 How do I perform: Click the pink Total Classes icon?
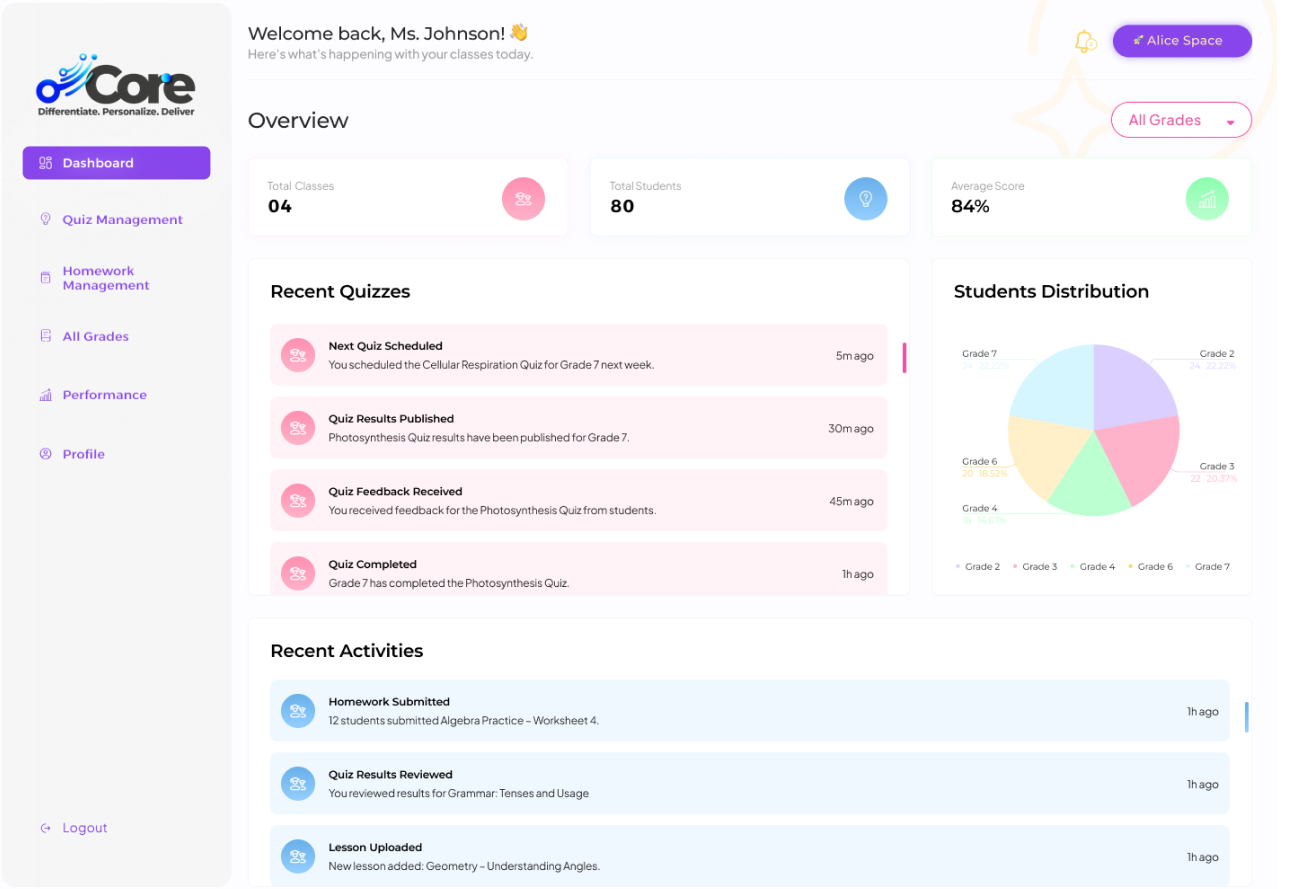click(x=523, y=198)
